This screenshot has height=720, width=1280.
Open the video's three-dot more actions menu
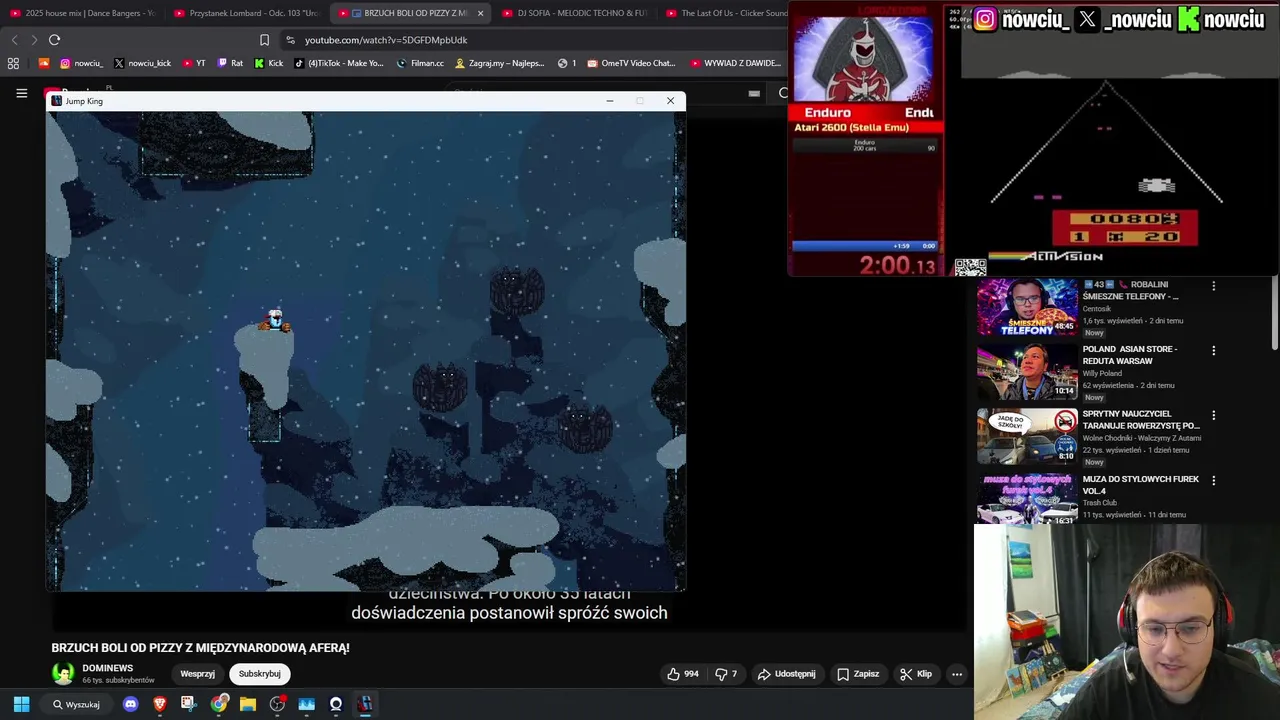(957, 674)
